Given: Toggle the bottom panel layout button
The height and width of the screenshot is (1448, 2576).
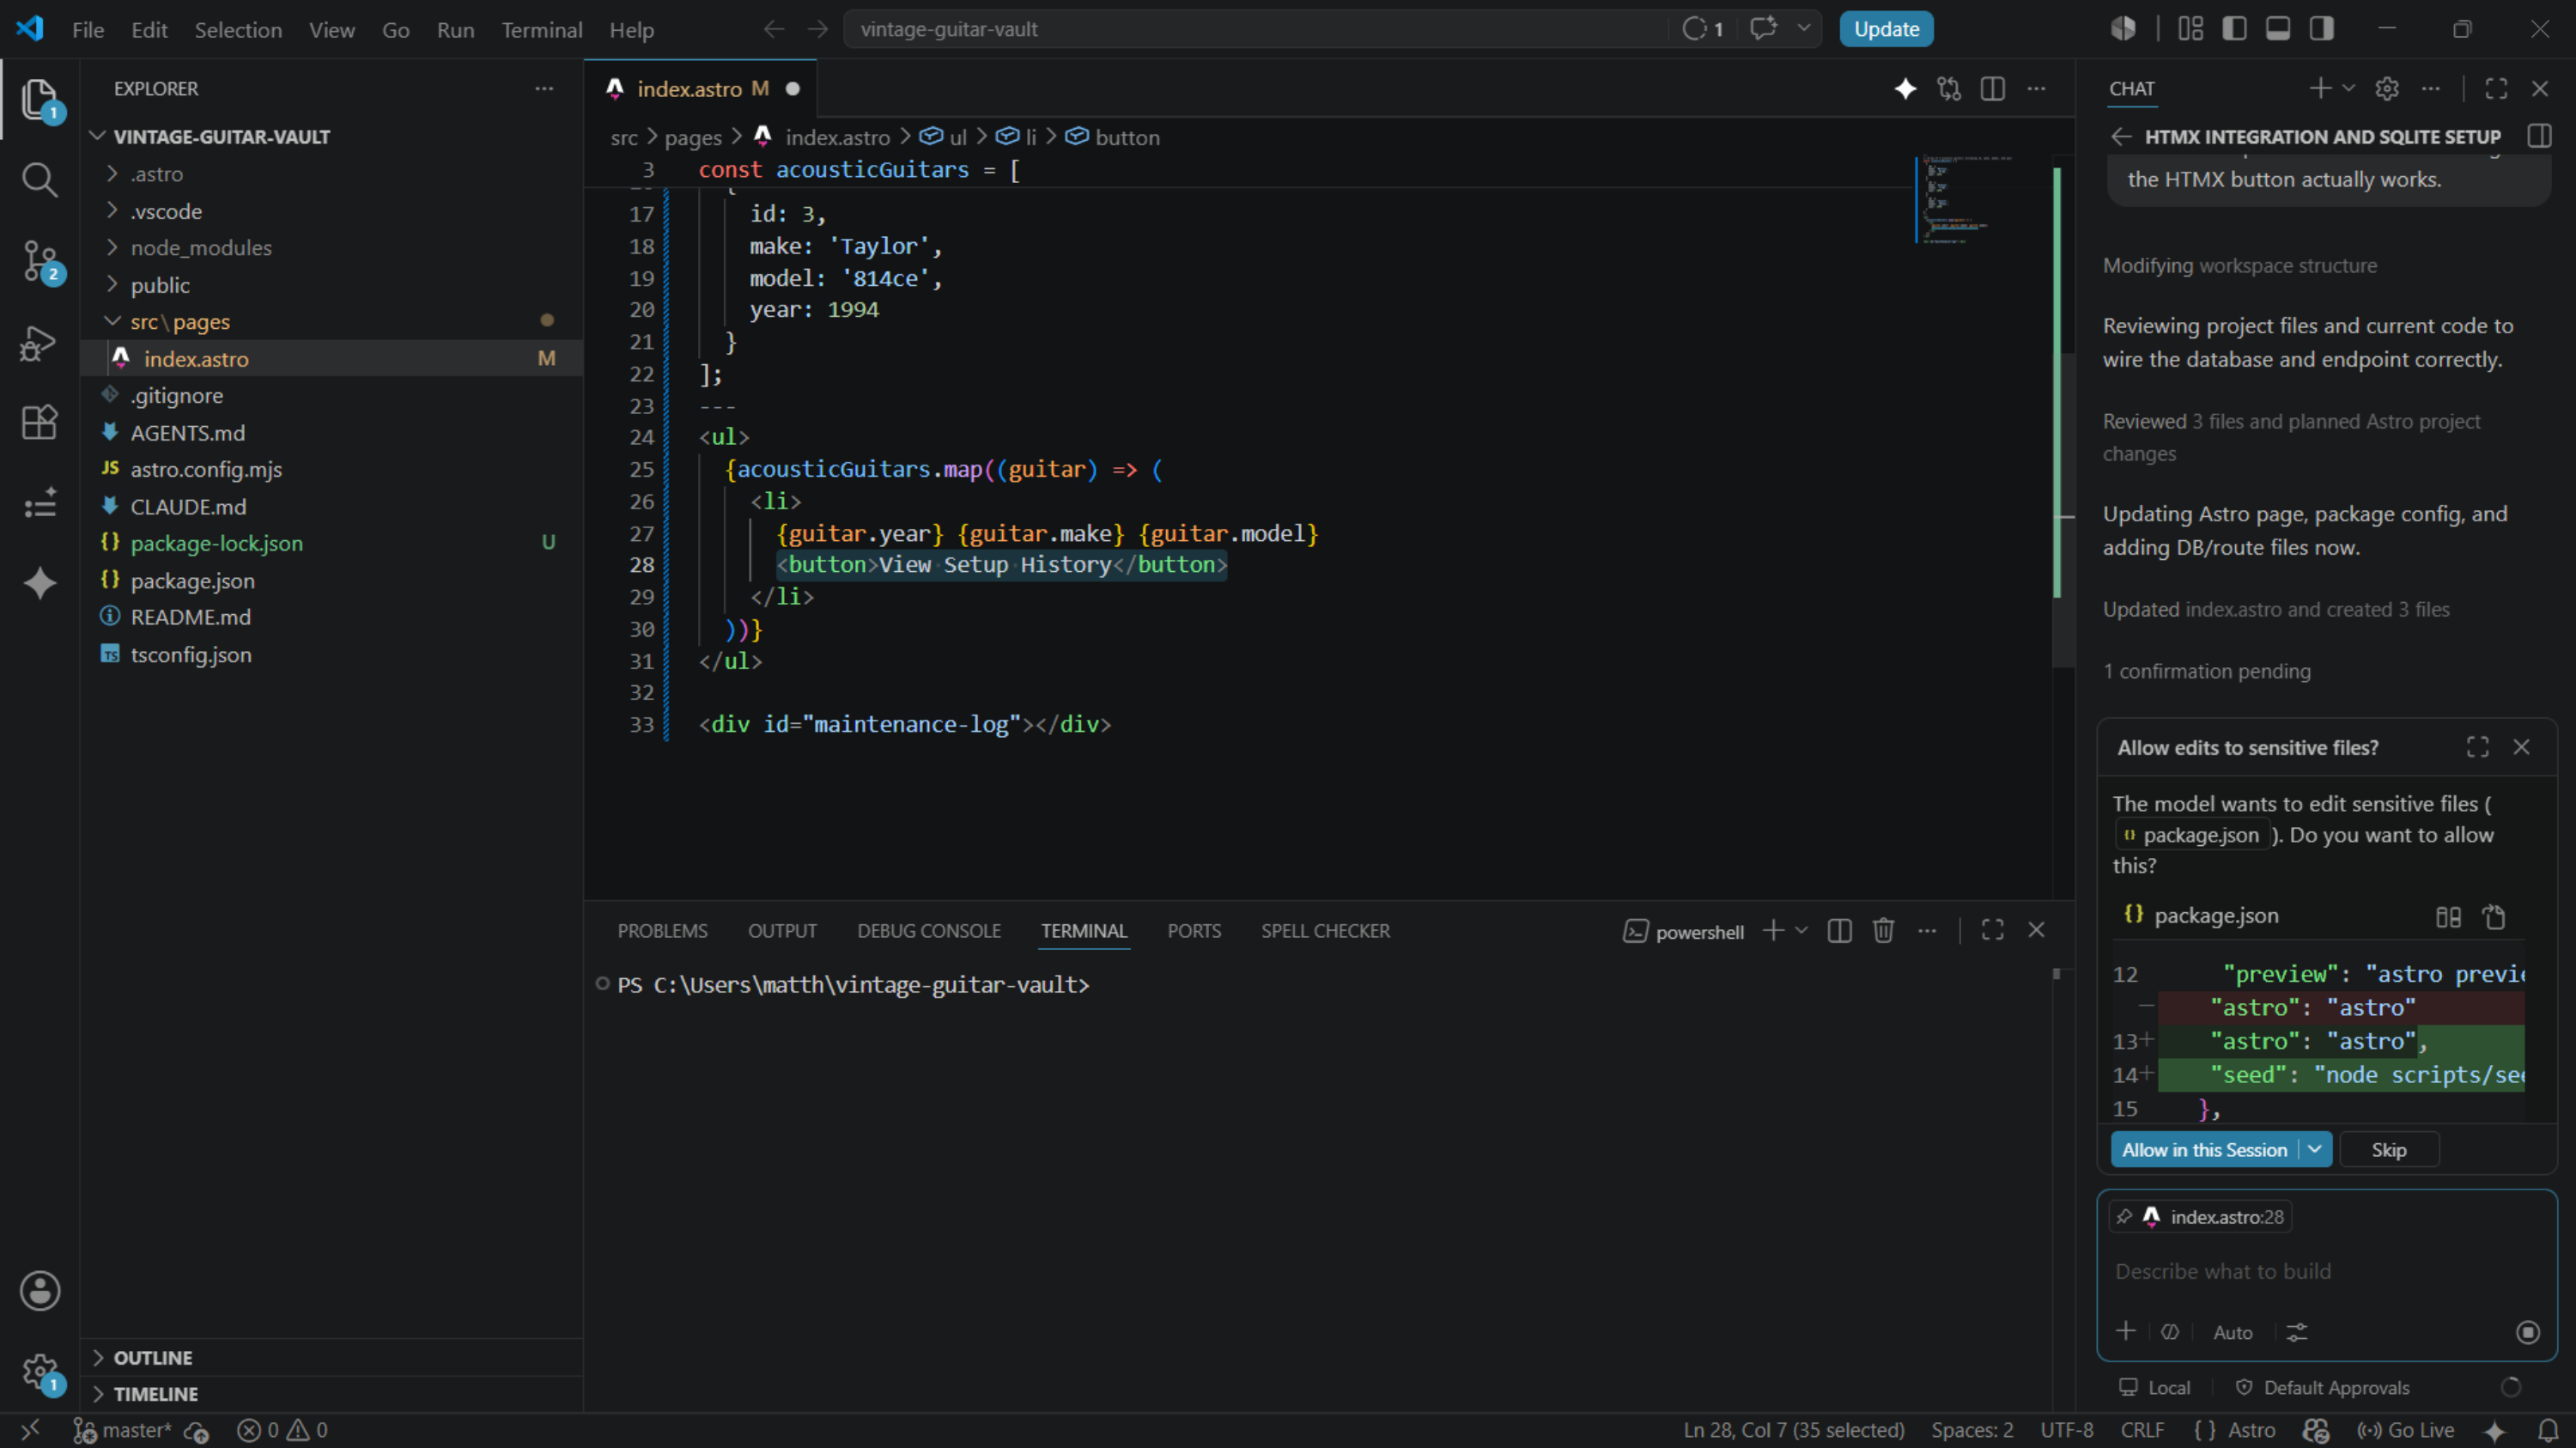Looking at the screenshot, I should pyautogui.click(x=2278, y=29).
